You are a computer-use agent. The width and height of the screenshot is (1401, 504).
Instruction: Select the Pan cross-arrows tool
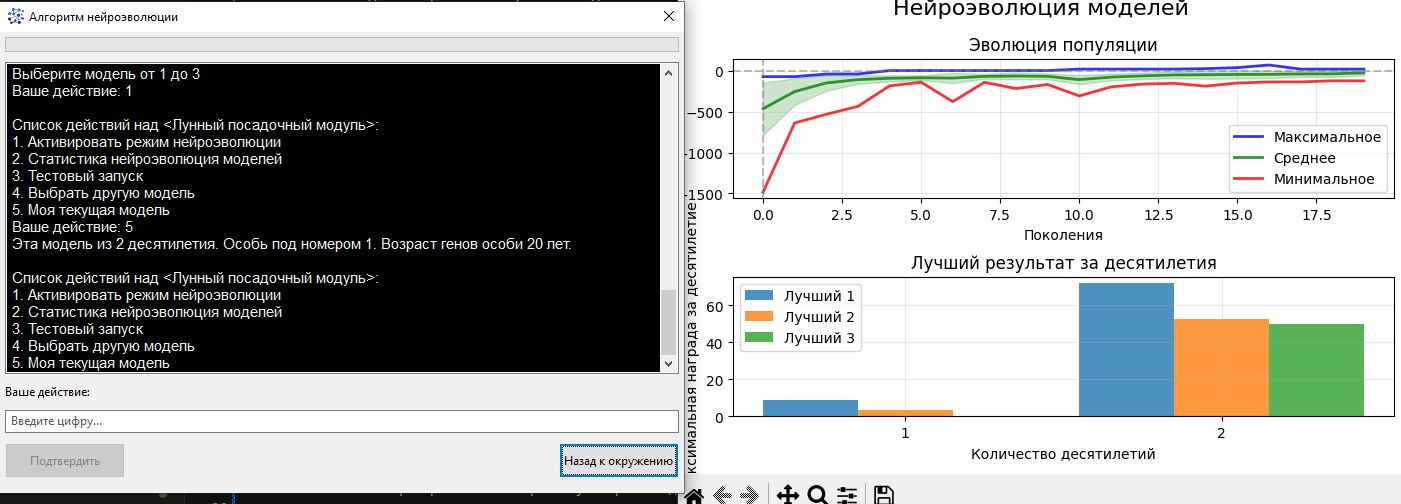click(787, 494)
